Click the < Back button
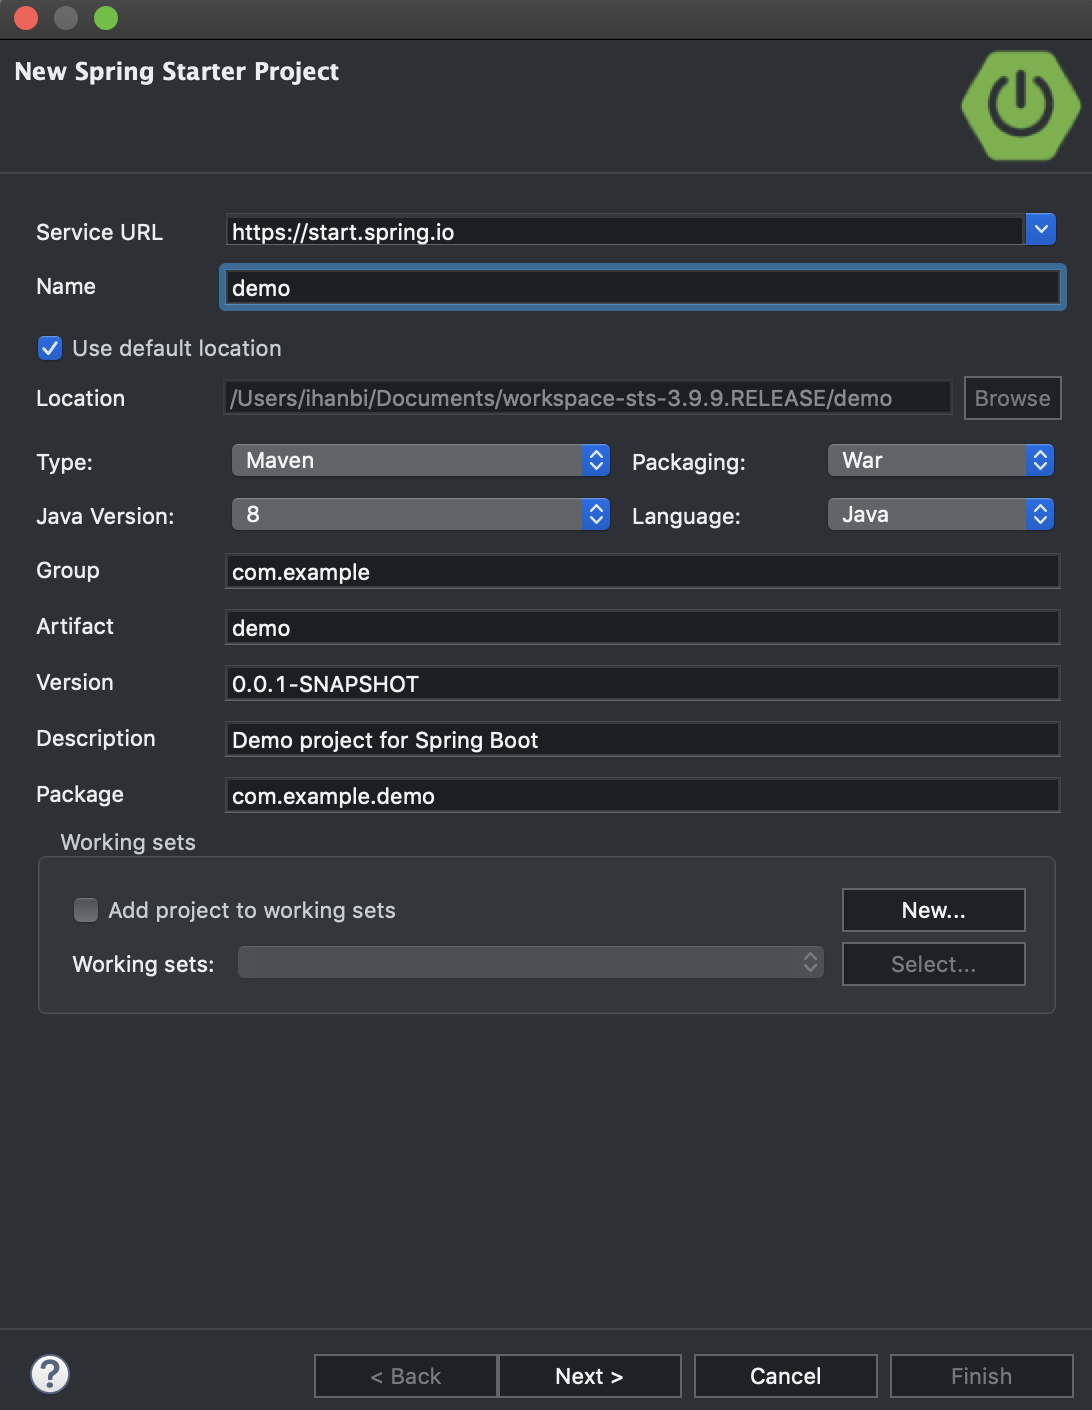 tap(405, 1376)
